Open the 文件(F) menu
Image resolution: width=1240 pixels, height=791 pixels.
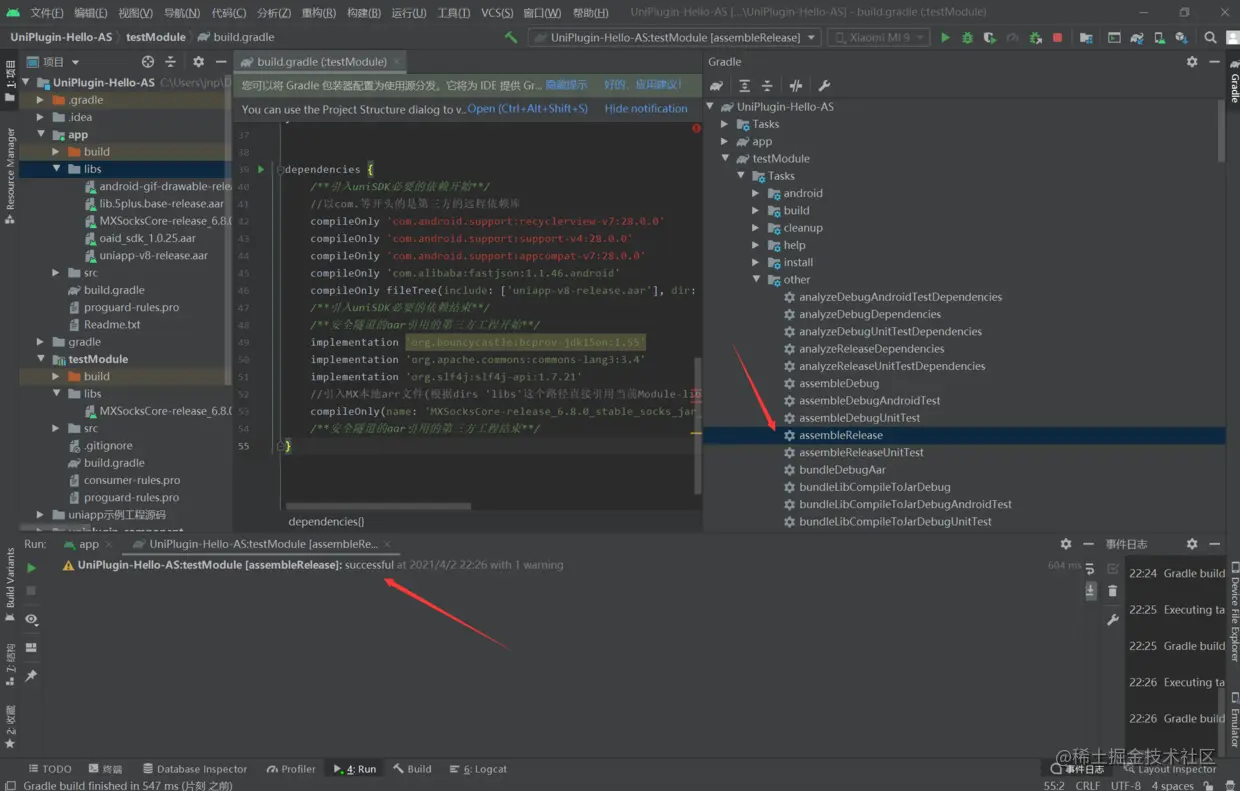(47, 12)
